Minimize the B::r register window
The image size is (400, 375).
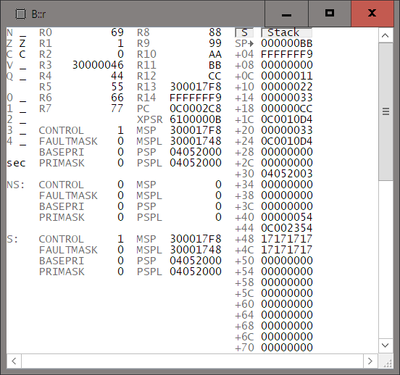click(287, 13)
